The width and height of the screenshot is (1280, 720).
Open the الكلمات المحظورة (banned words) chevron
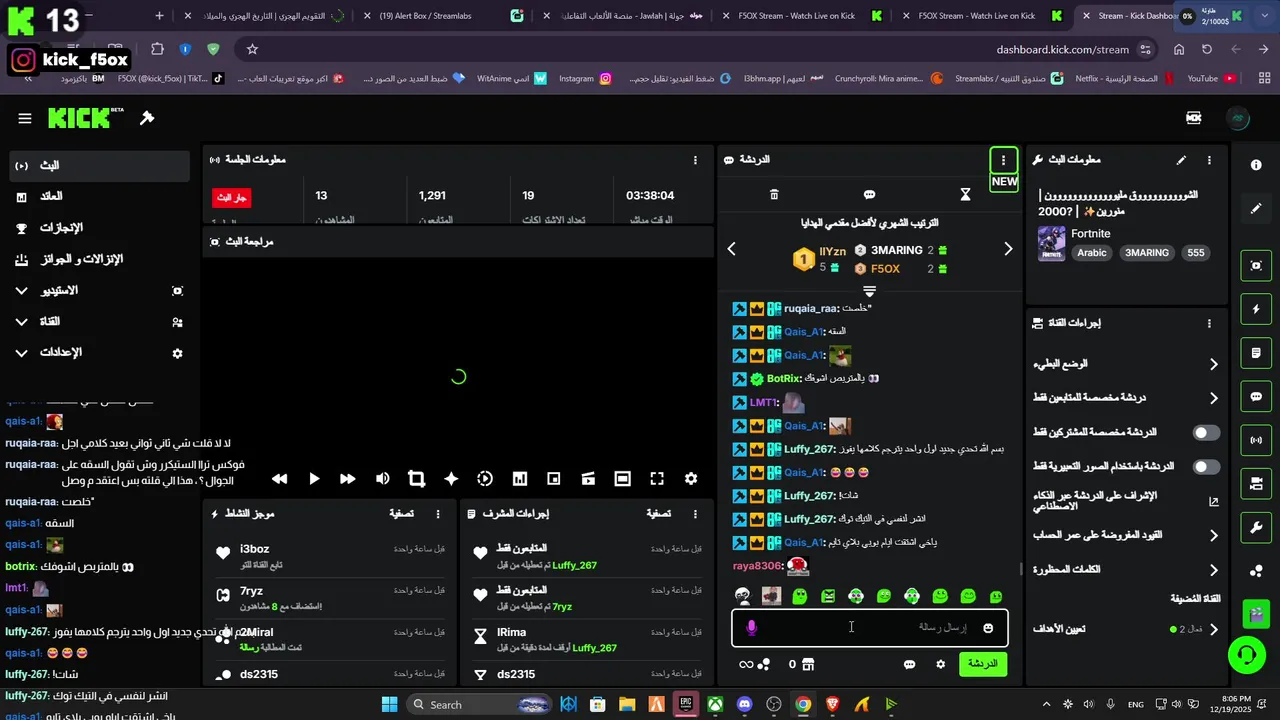point(1214,570)
